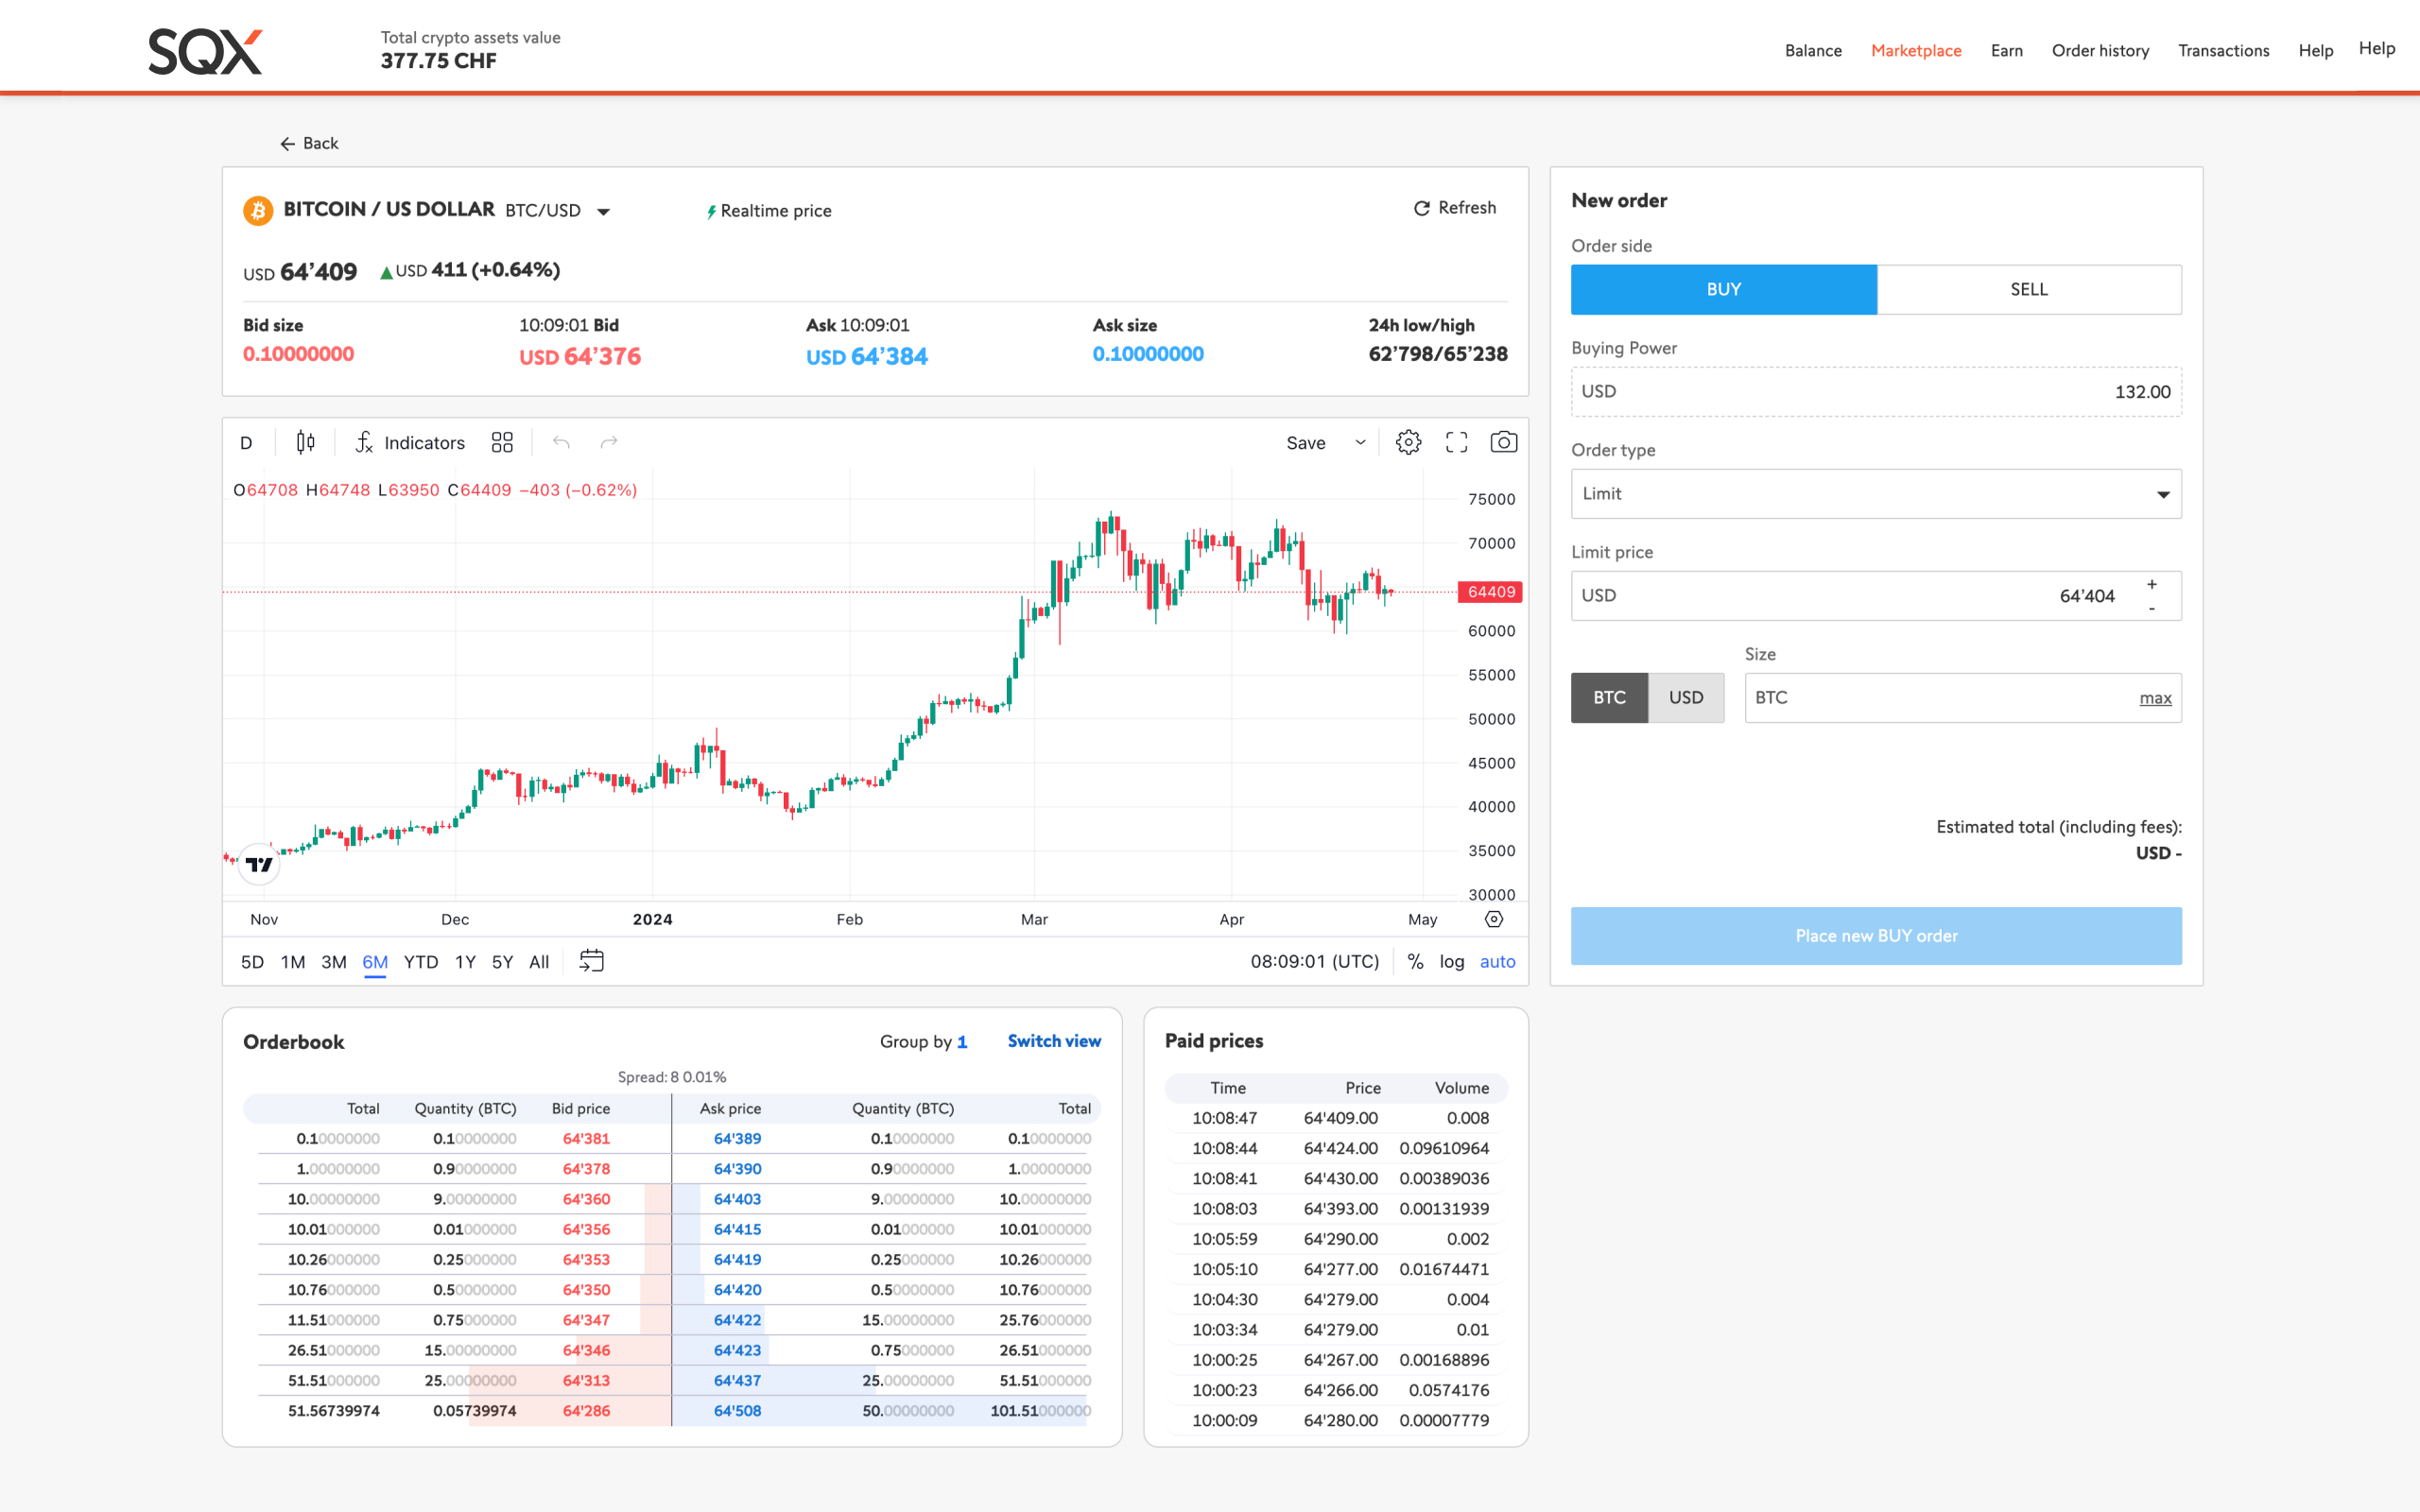Image resolution: width=2420 pixels, height=1512 pixels.
Task: Click the Place new BUY order button
Action: pyautogui.click(x=1876, y=935)
